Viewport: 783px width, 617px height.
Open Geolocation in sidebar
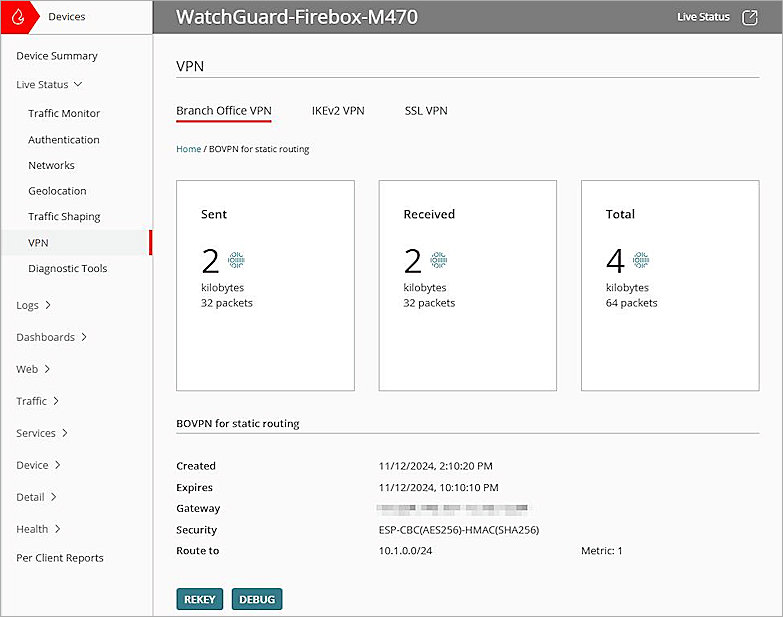57,191
